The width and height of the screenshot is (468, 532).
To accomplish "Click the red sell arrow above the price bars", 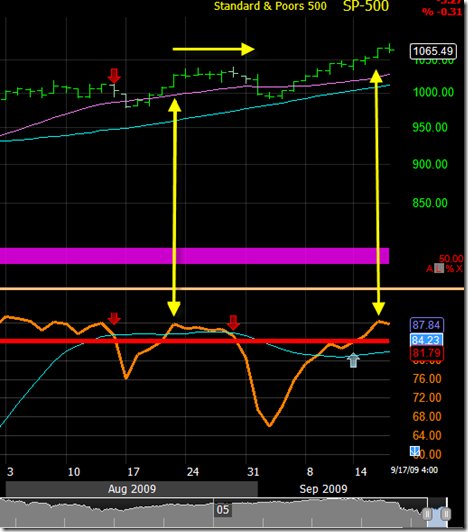I will pyautogui.click(x=114, y=76).
